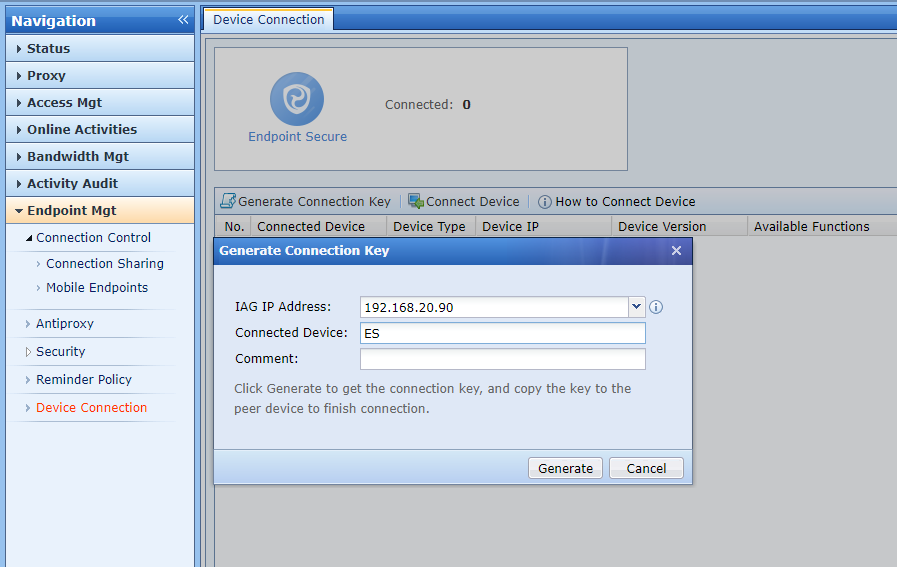Expand the Access Mgt section
The height and width of the screenshot is (567, 897).
pos(100,102)
